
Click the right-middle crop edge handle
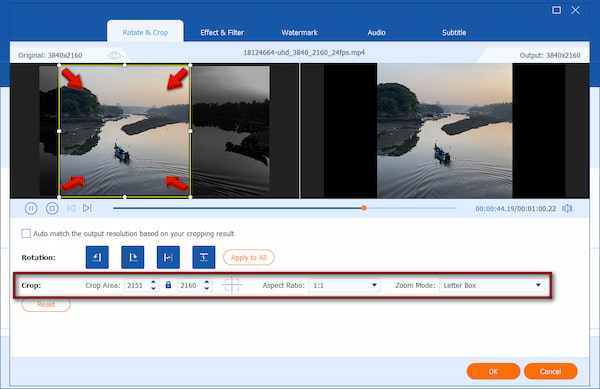(x=191, y=131)
